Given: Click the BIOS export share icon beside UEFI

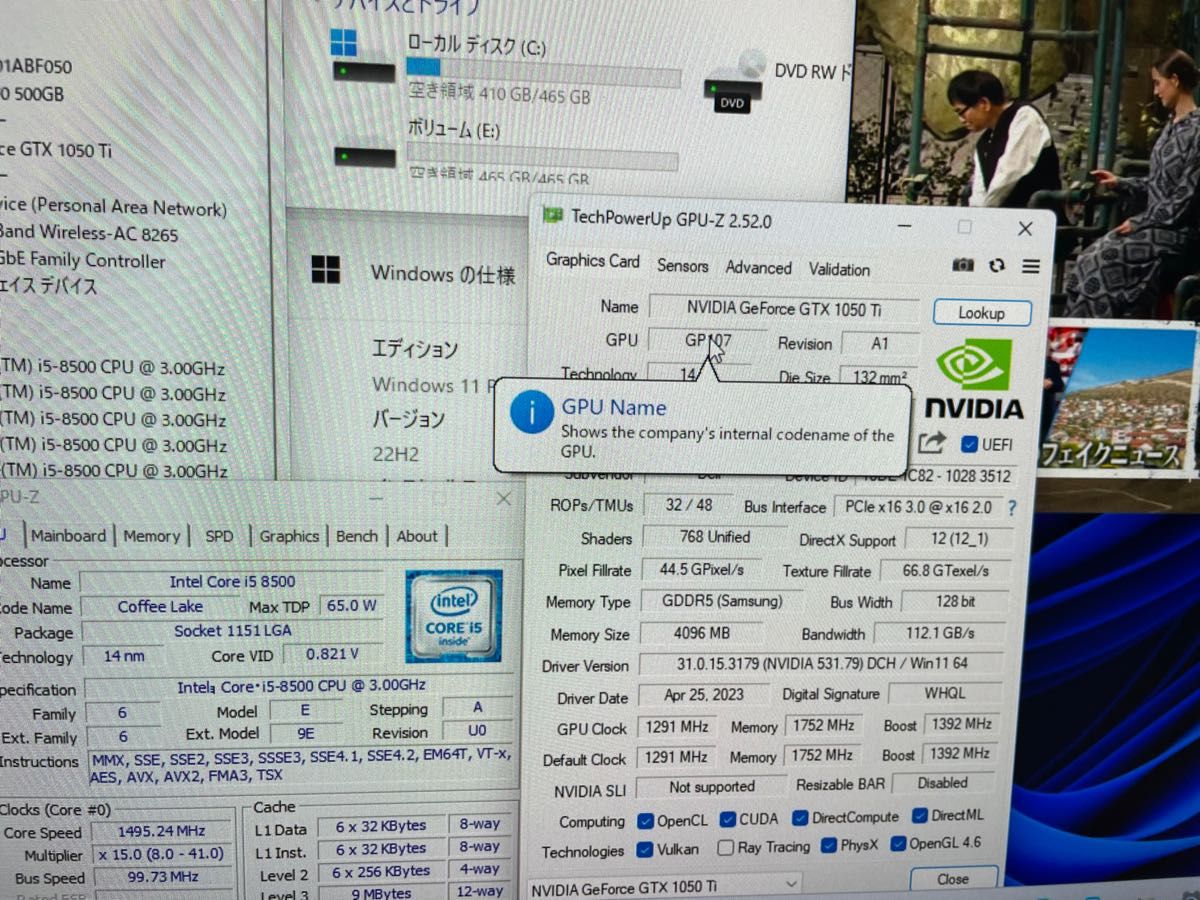Looking at the screenshot, I should point(932,442).
